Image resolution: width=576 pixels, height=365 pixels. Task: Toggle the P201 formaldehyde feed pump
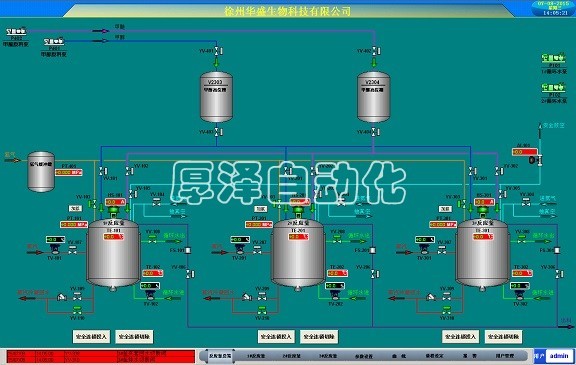click(x=54, y=41)
